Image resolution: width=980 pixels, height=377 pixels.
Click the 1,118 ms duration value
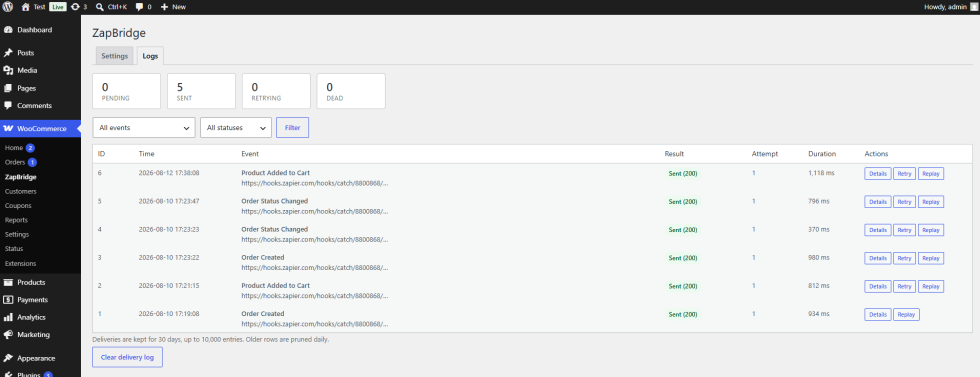pos(822,173)
